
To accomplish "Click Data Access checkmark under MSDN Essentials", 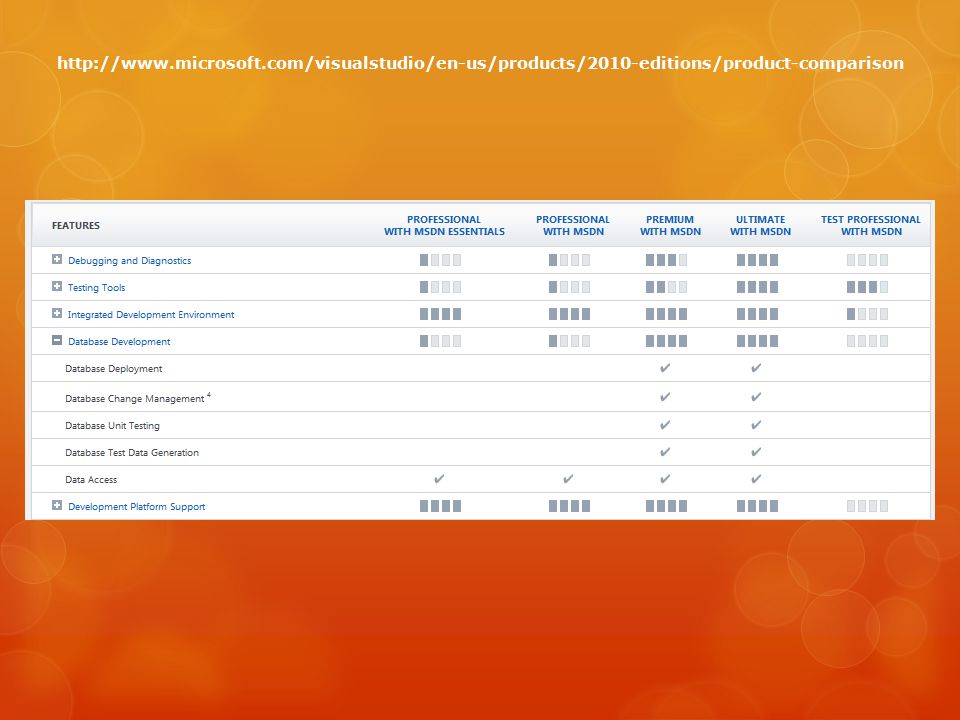I will point(439,479).
